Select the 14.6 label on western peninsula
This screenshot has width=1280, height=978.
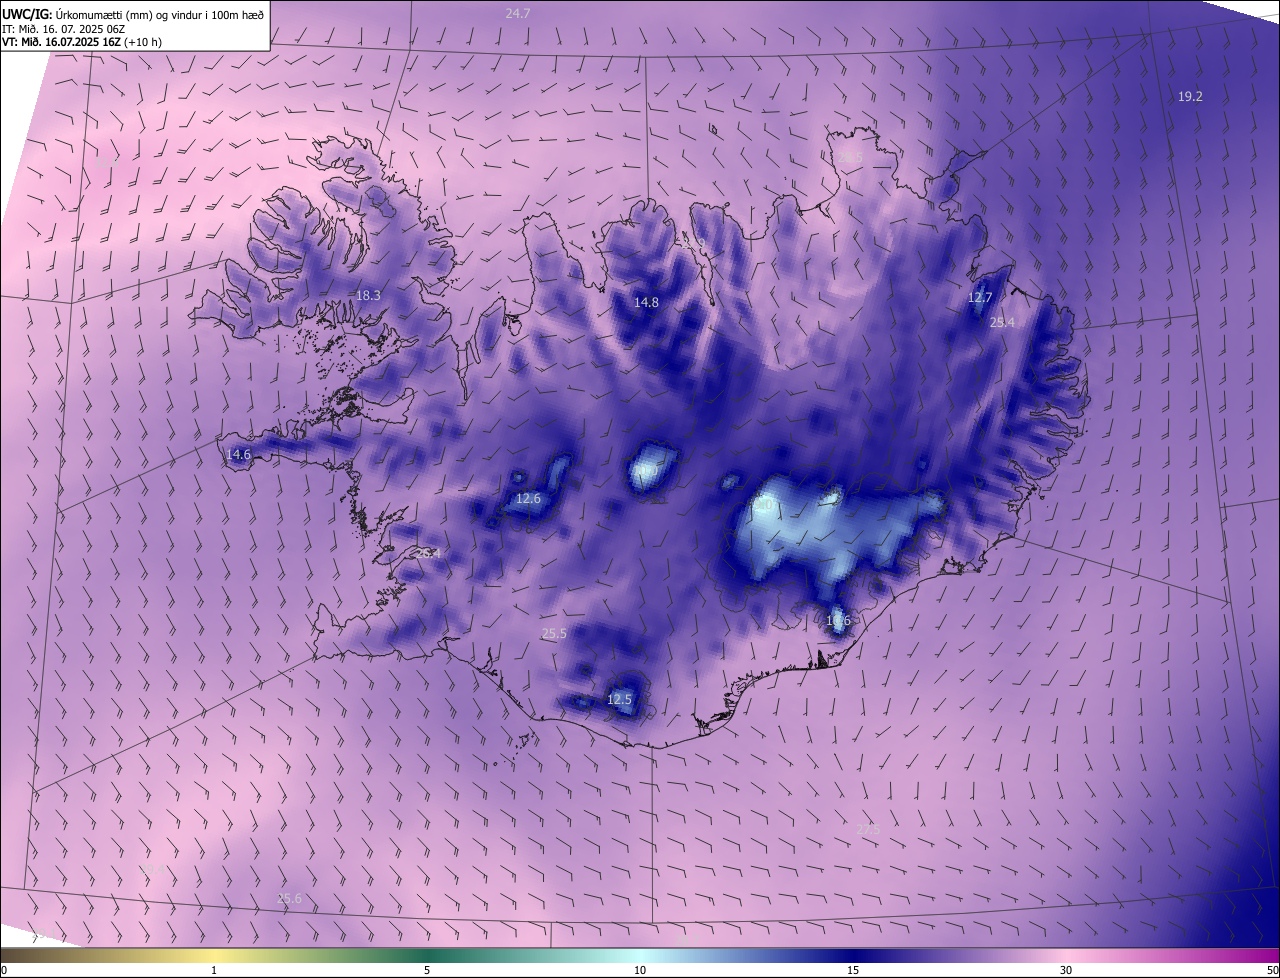tap(238, 455)
